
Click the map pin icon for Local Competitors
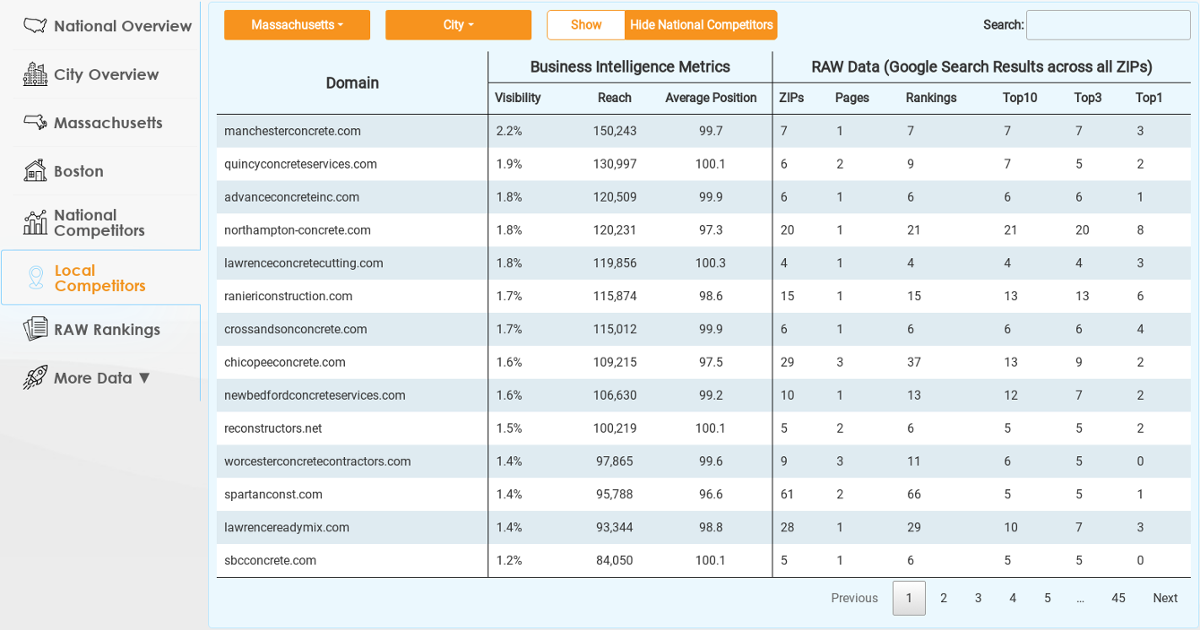[36, 277]
